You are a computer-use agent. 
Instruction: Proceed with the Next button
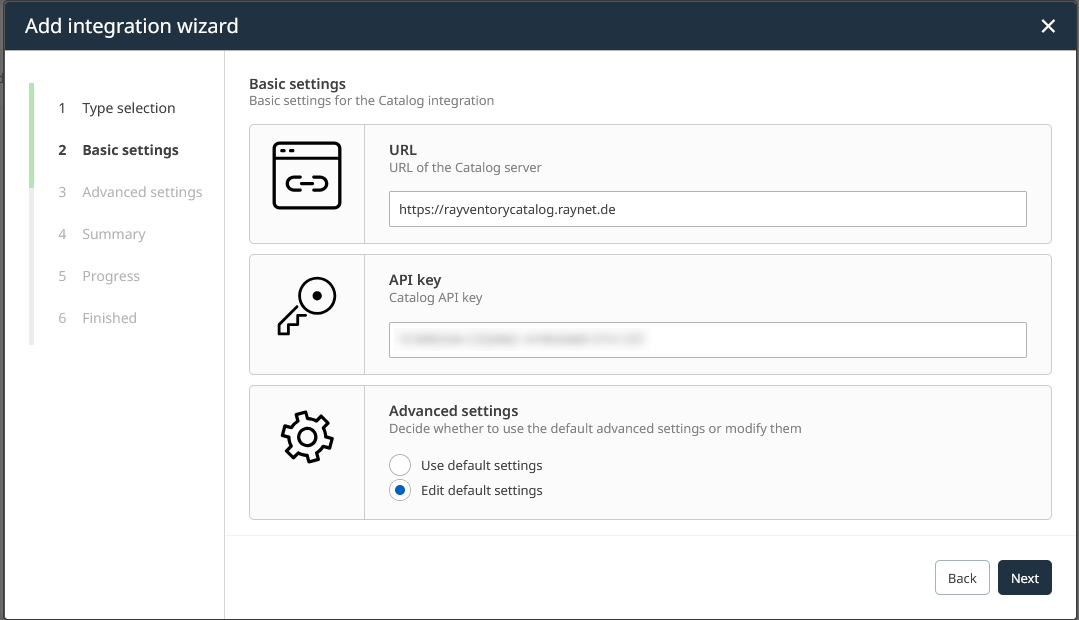coord(1024,578)
